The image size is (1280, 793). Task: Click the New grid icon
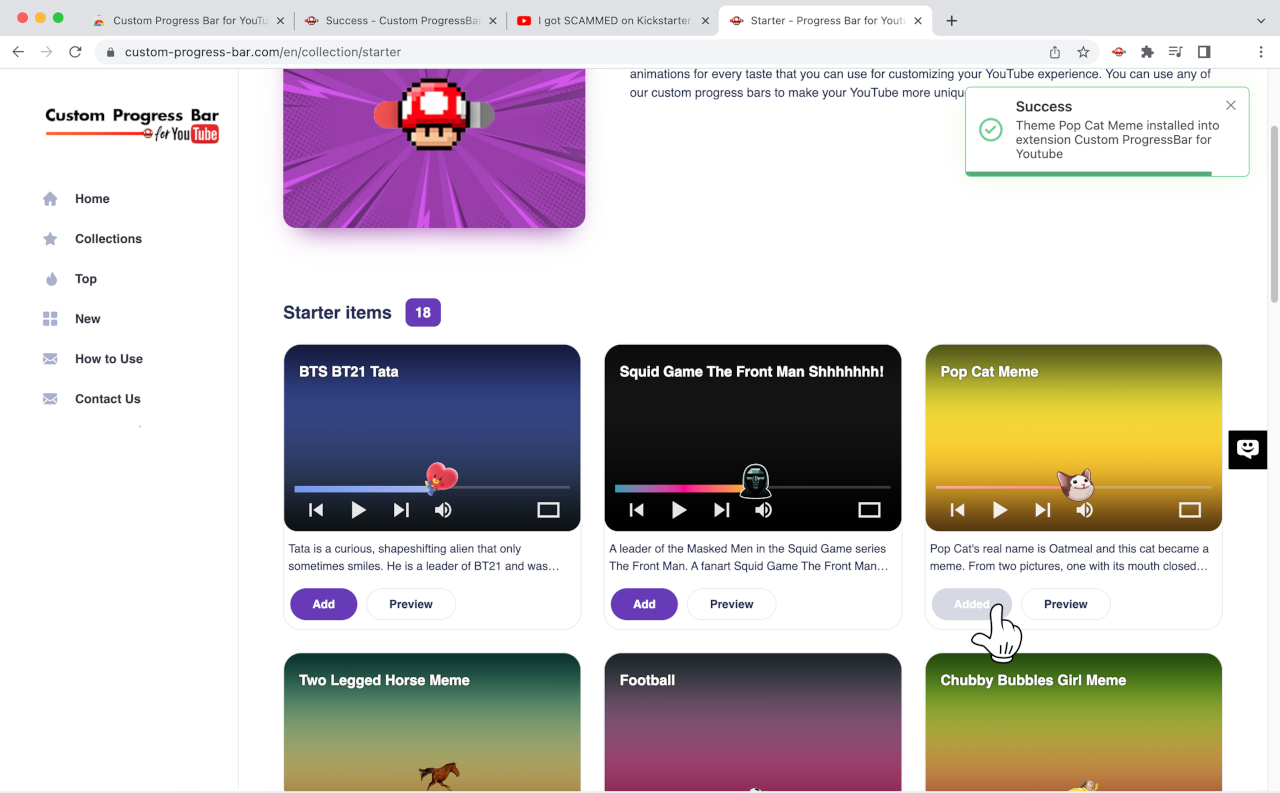point(50,319)
